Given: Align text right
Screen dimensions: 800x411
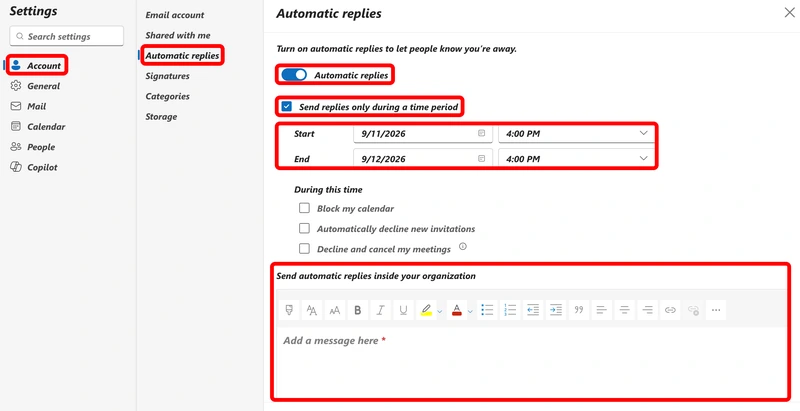Looking at the screenshot, I should coord(647,310).
